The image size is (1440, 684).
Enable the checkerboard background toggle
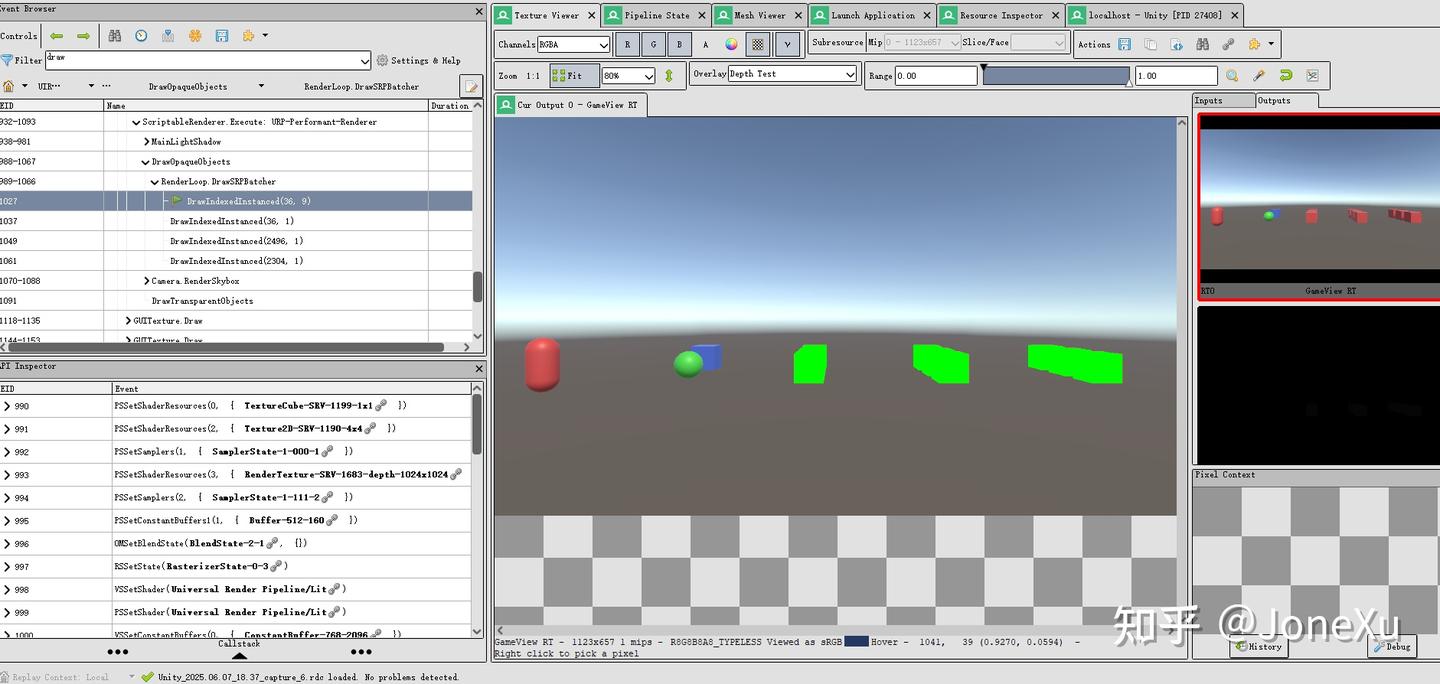coord(758,44)
